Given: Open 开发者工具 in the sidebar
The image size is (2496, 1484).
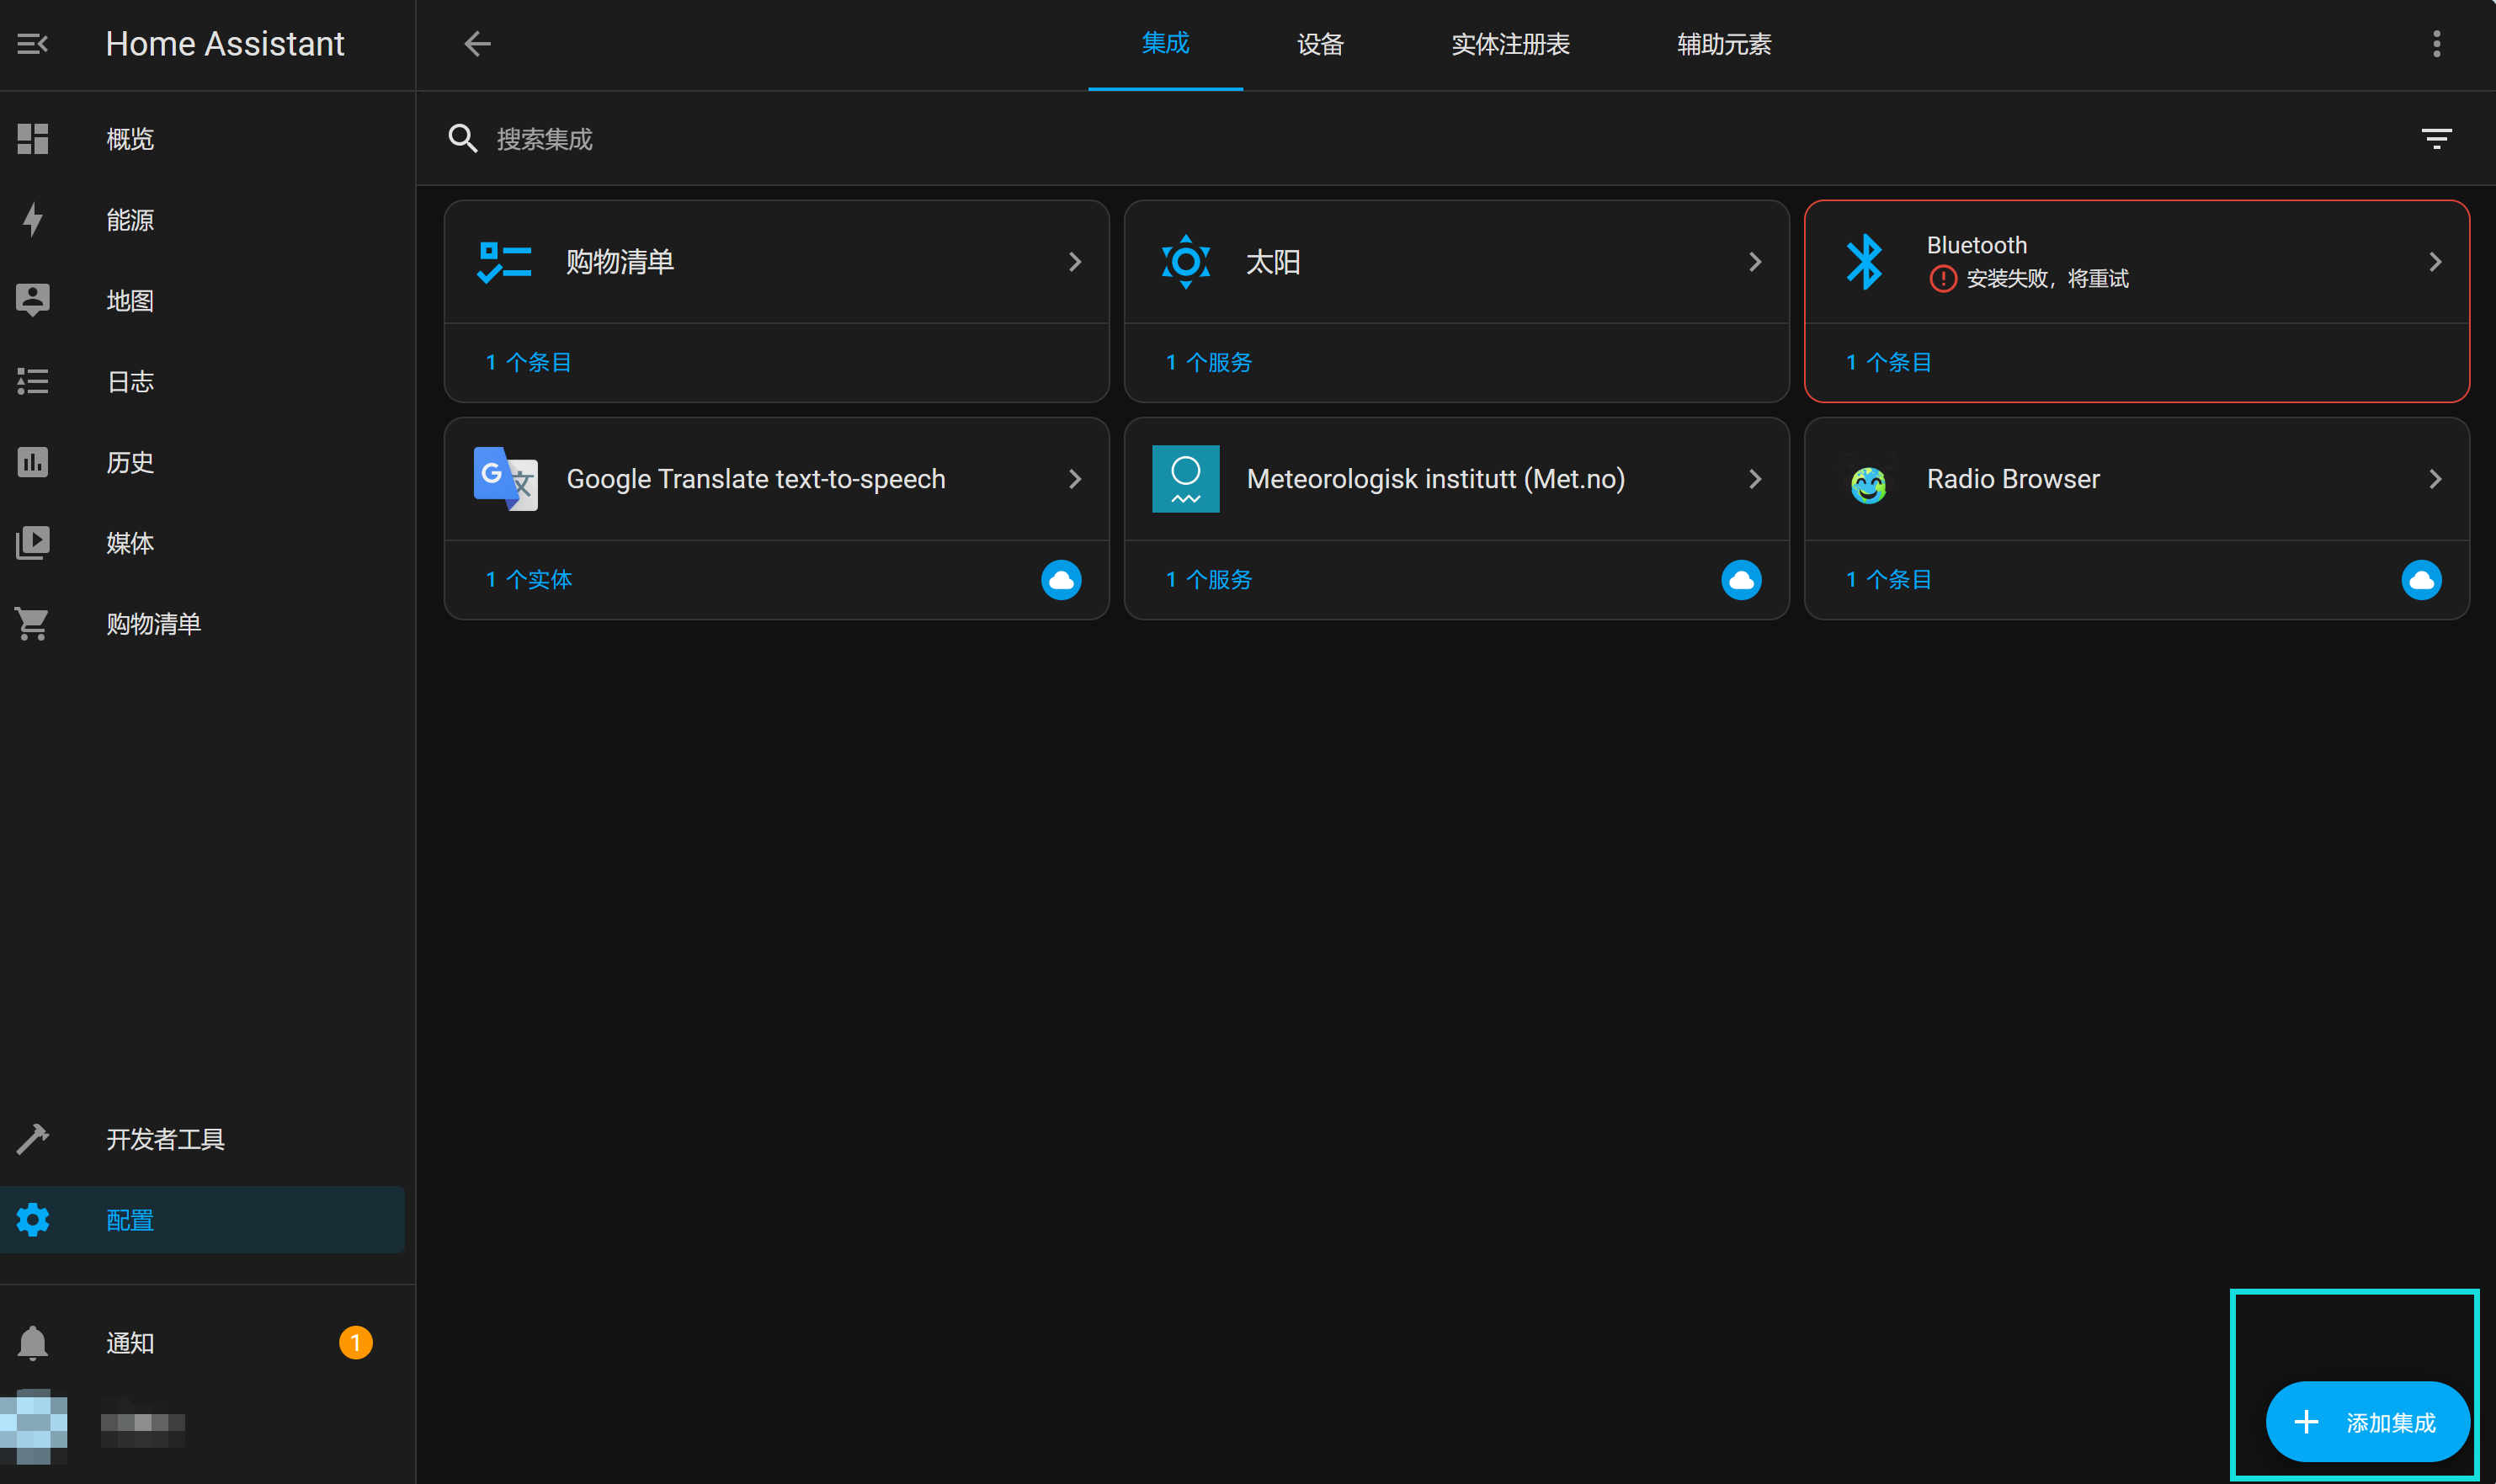Looking at the screenshot, I should click(166, 1139).
